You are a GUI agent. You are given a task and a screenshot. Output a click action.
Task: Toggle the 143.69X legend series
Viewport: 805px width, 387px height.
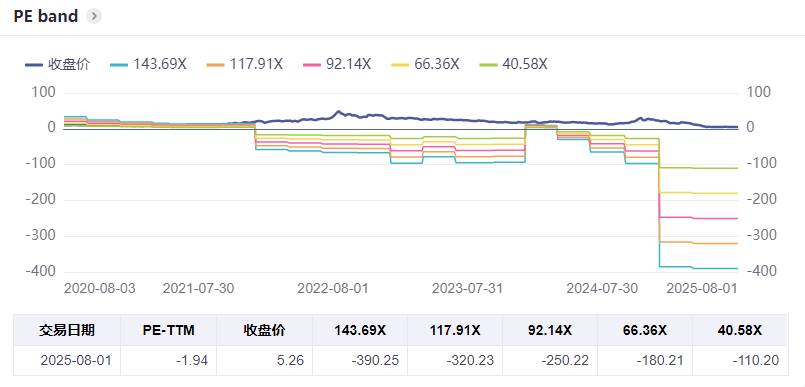pyautogui.click(x=148, y=65)
